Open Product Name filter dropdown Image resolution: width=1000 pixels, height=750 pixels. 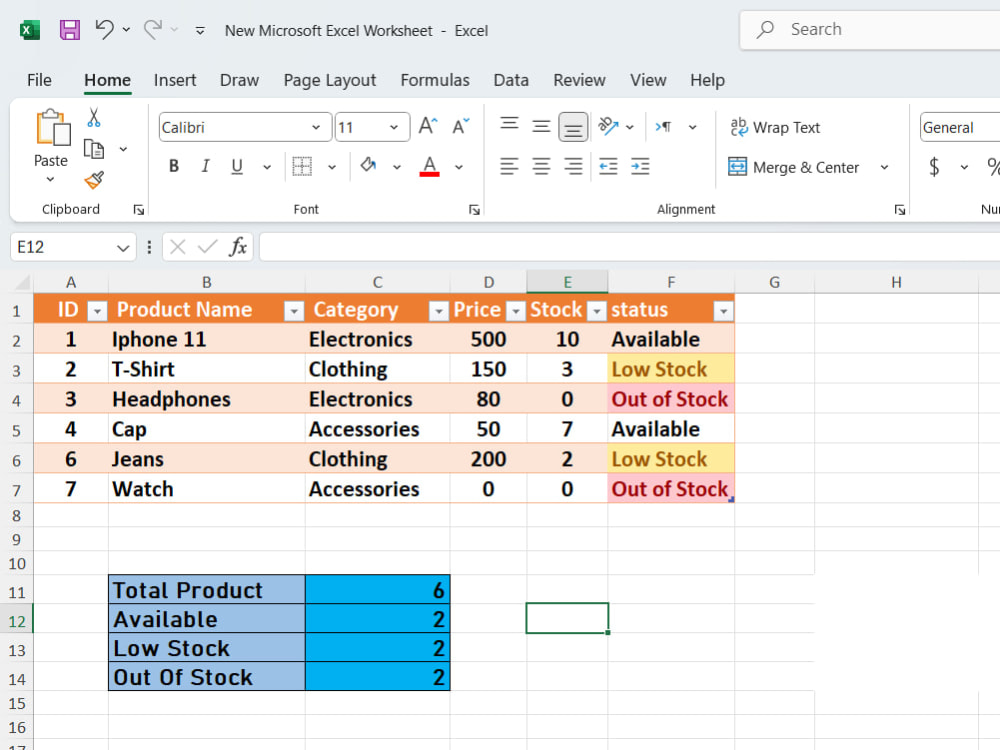[293, 311]
